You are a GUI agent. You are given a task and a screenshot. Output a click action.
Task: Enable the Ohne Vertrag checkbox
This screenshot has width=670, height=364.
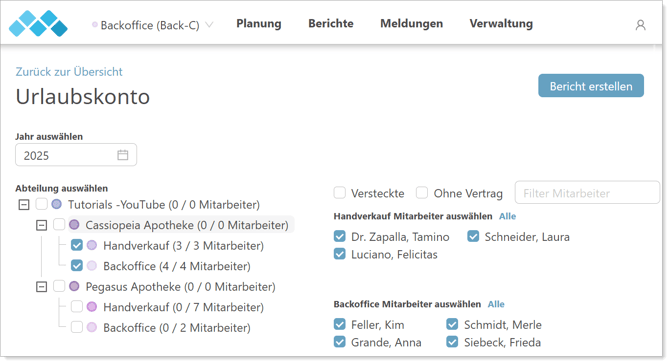click(x=422, y=193)
